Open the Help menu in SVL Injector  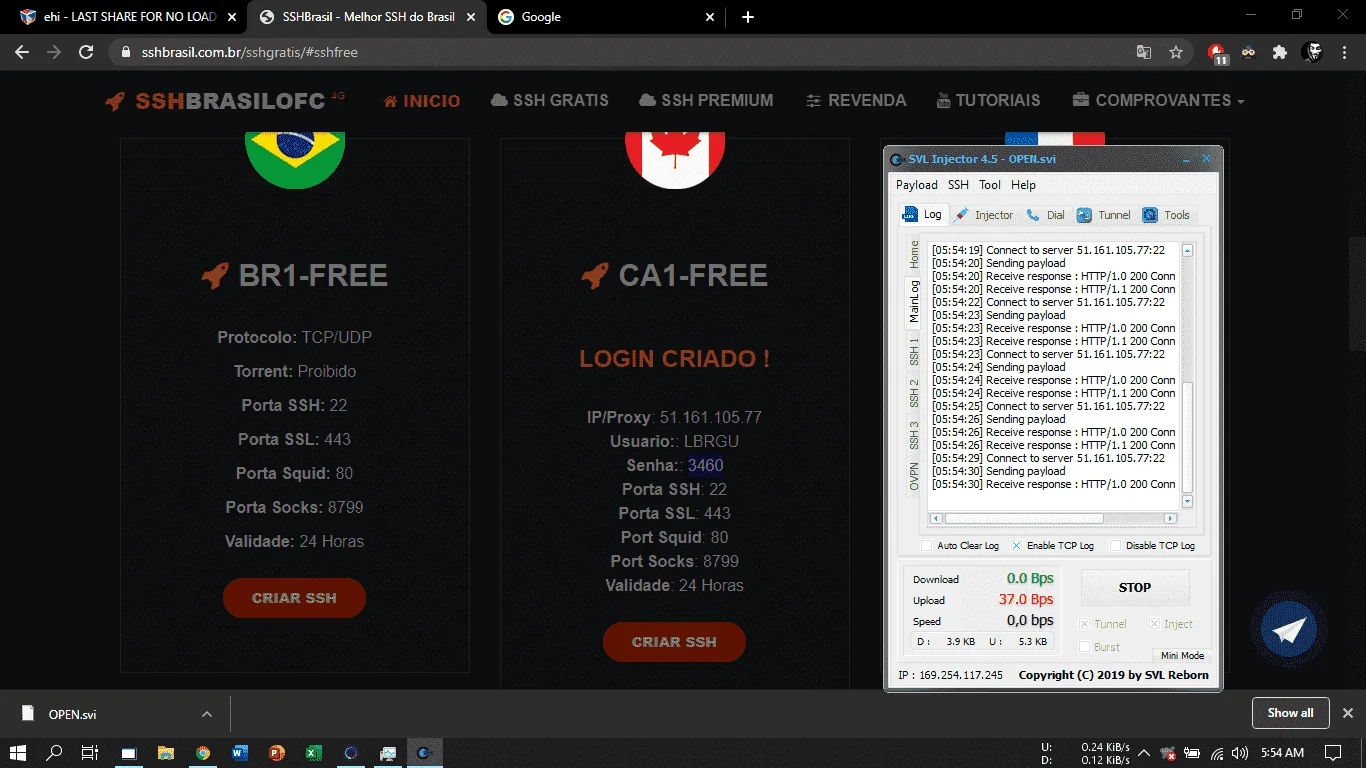pos(1023,185)
